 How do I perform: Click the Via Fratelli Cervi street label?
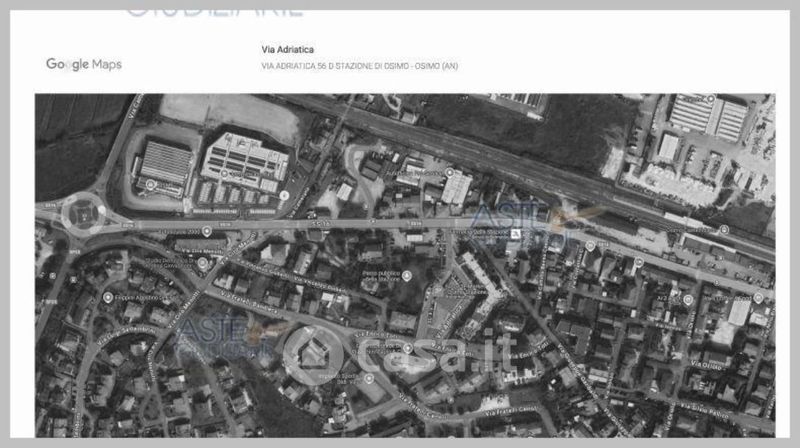[x=512, y=411]
